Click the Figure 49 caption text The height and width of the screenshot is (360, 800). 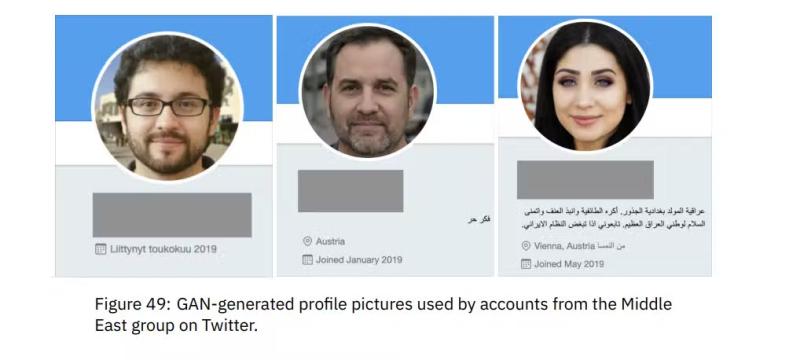point(383,314)
